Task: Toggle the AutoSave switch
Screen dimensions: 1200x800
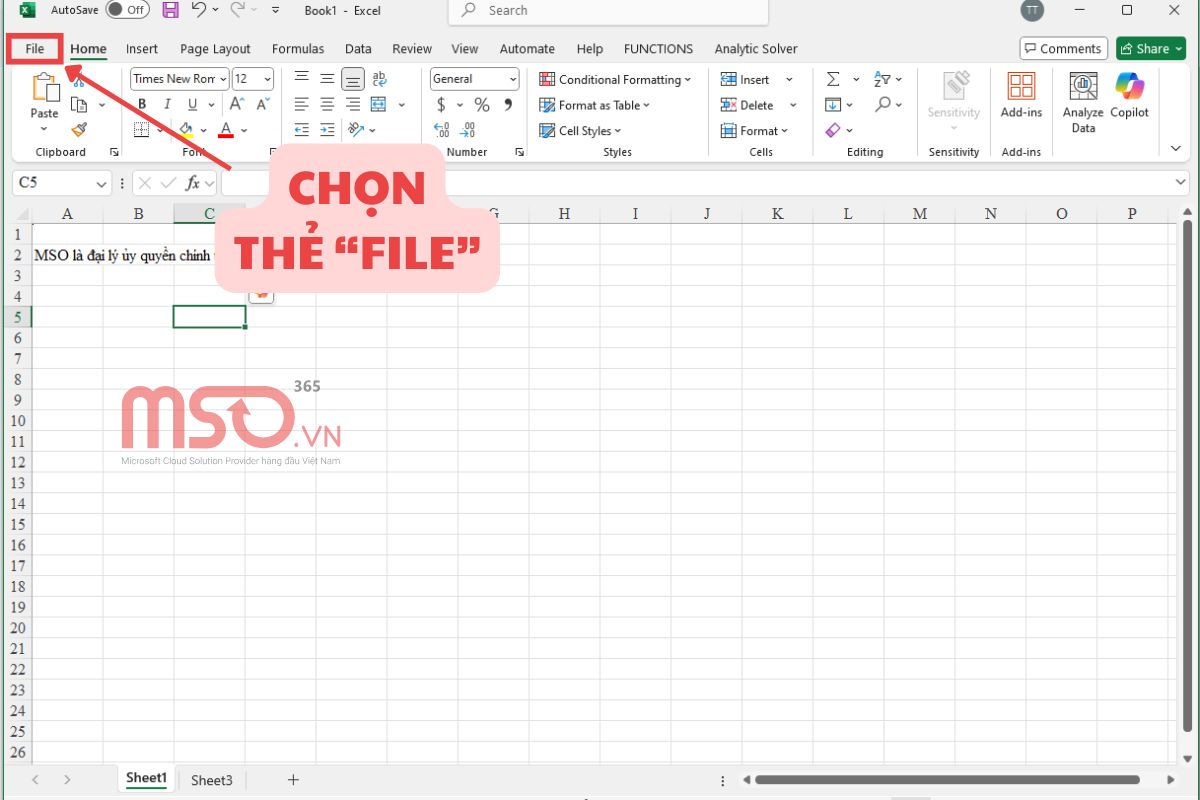Action: pos(127,10)
